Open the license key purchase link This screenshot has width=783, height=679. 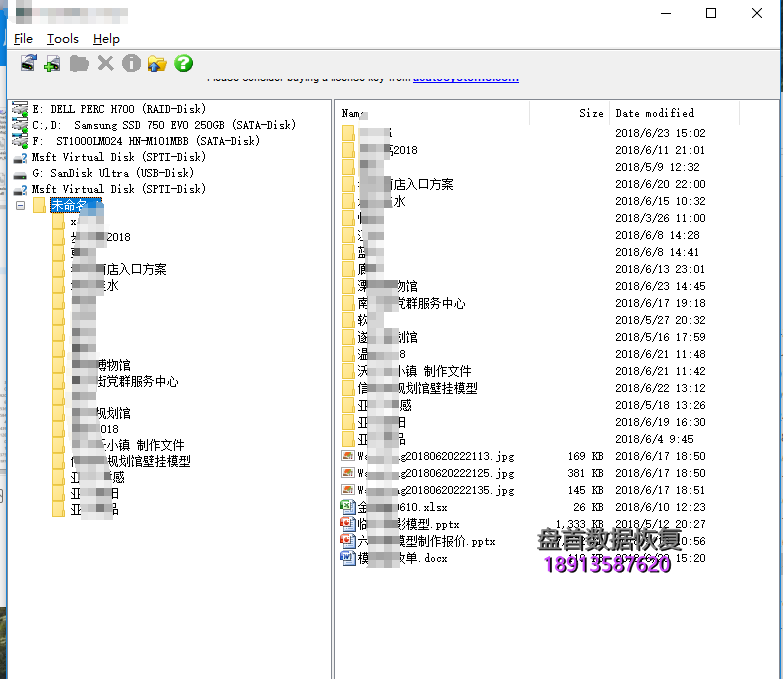(x=465, y=78)
